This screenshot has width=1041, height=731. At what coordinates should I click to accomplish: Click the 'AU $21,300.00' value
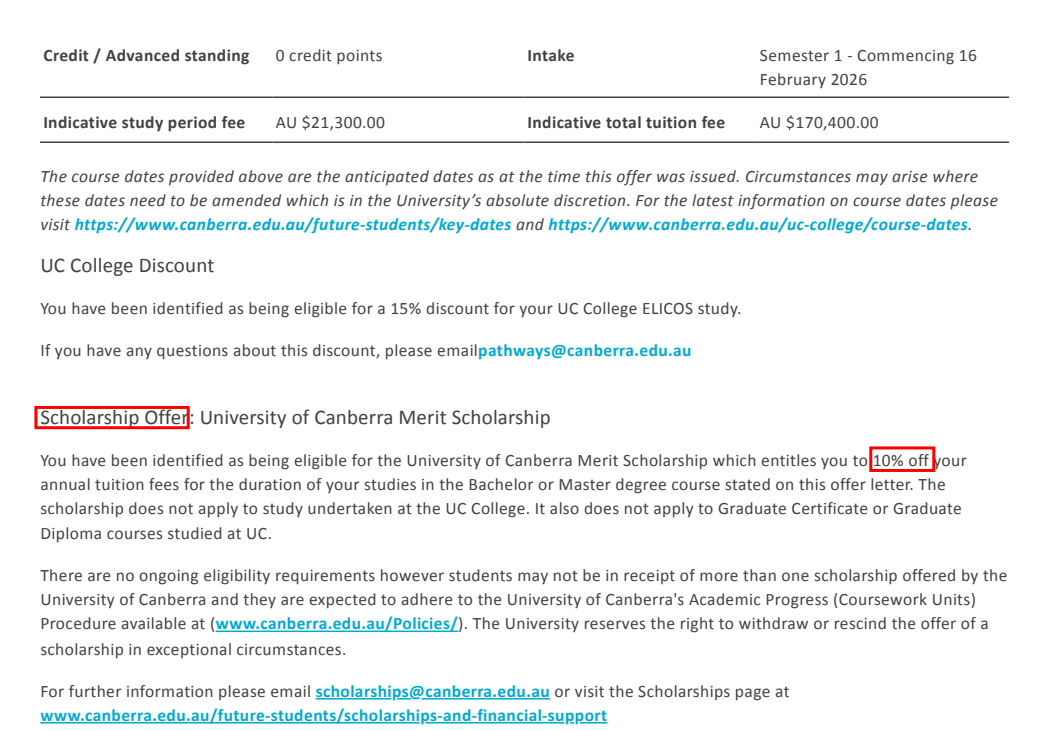330,123
